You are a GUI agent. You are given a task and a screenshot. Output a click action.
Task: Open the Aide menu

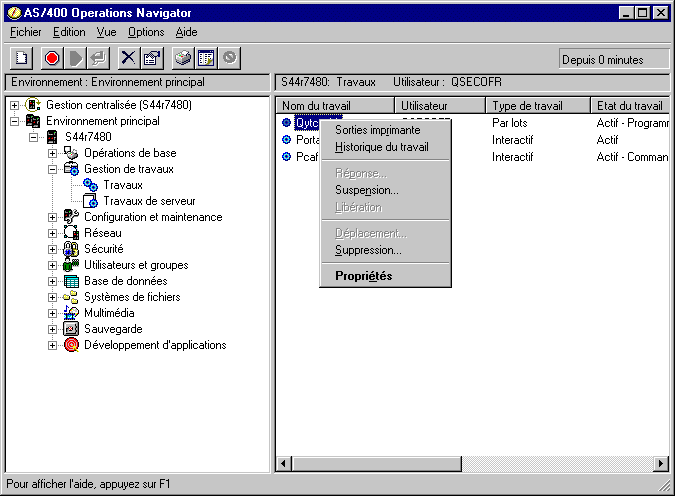coord(186,32)
